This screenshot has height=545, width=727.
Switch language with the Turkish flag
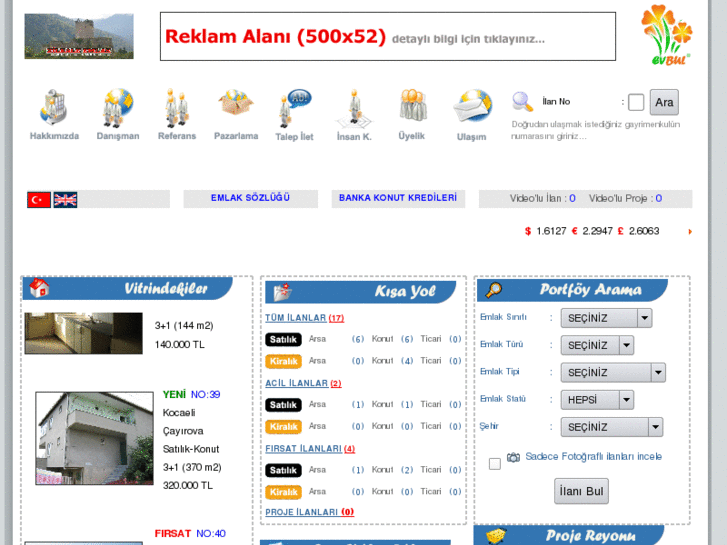[x=39, y=200]
